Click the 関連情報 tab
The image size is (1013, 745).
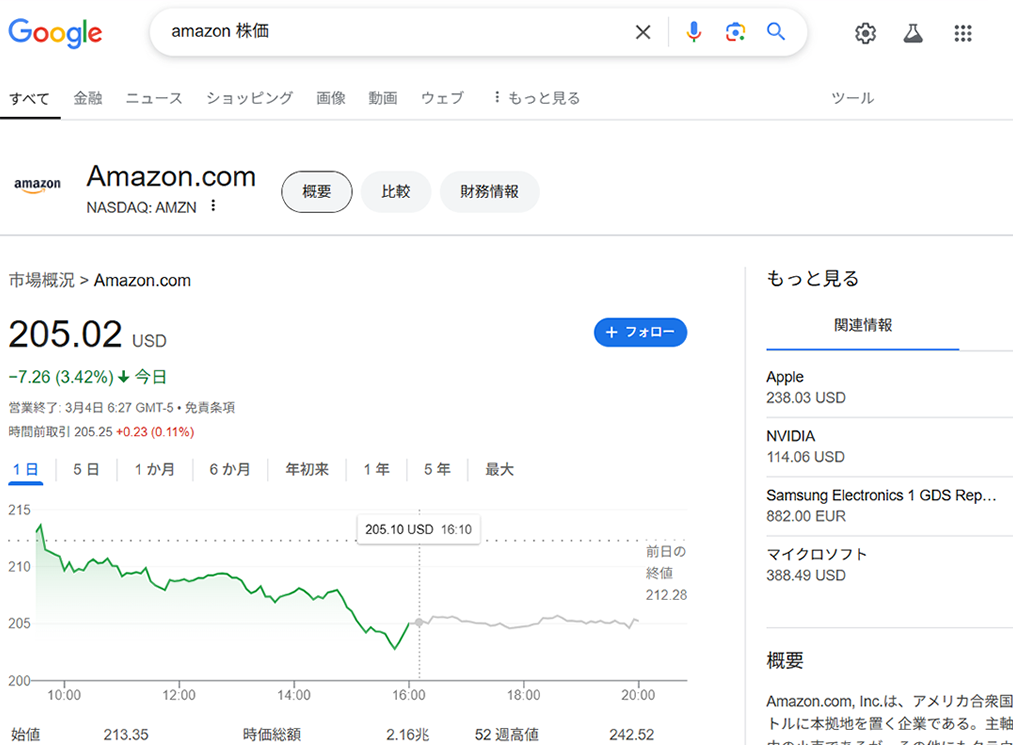coord(862,325)
